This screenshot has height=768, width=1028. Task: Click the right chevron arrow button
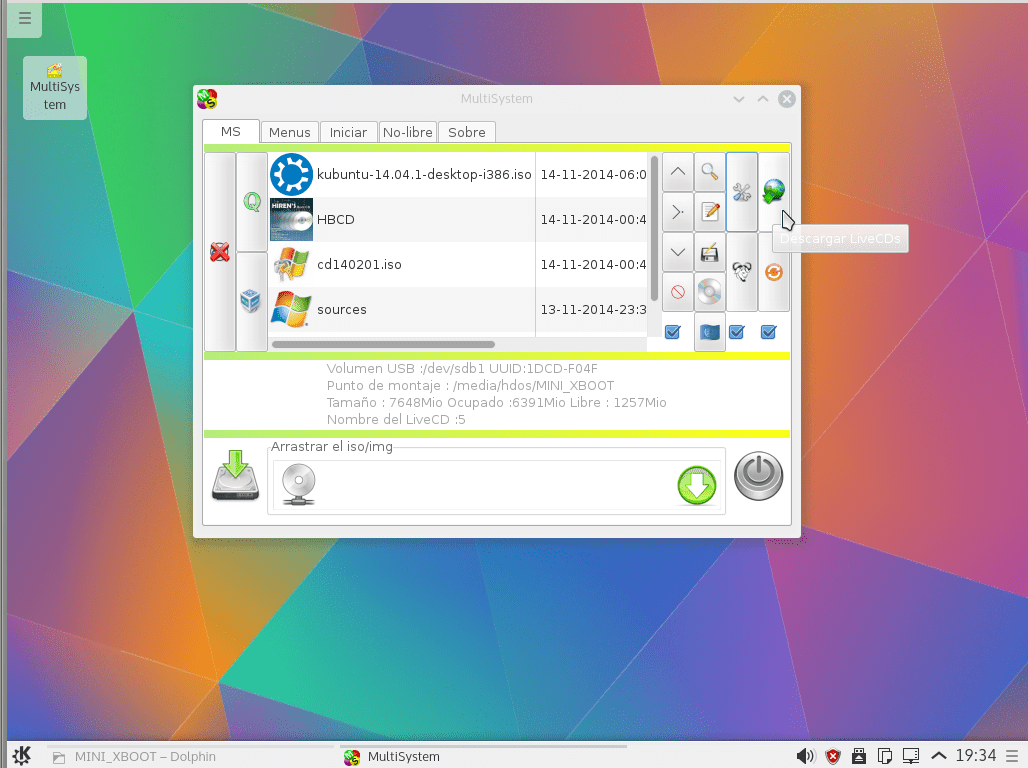[678, 212]
